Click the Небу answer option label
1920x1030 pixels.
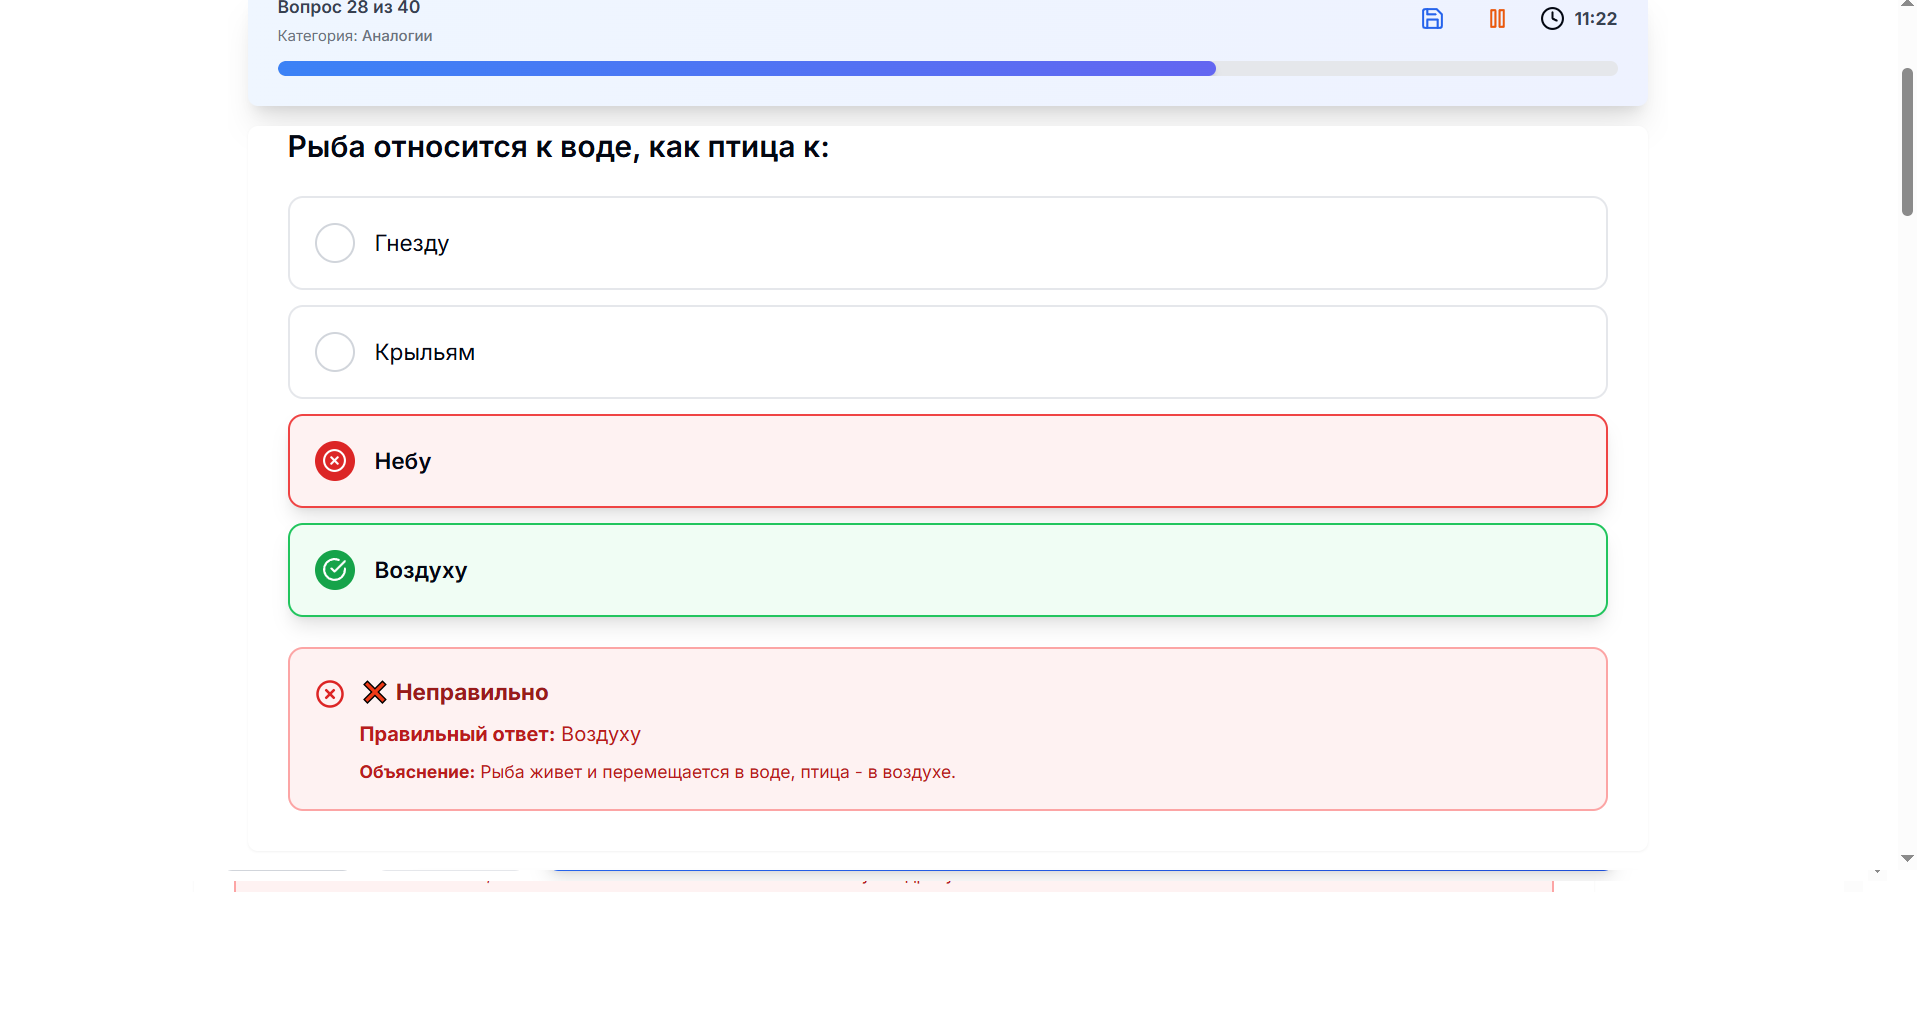click(x=403, y=461)
